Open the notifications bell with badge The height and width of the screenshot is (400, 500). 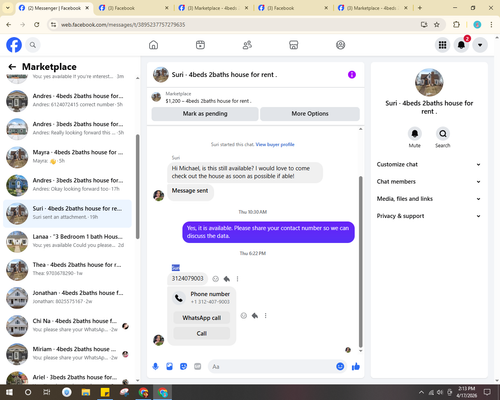coord(461,45)
